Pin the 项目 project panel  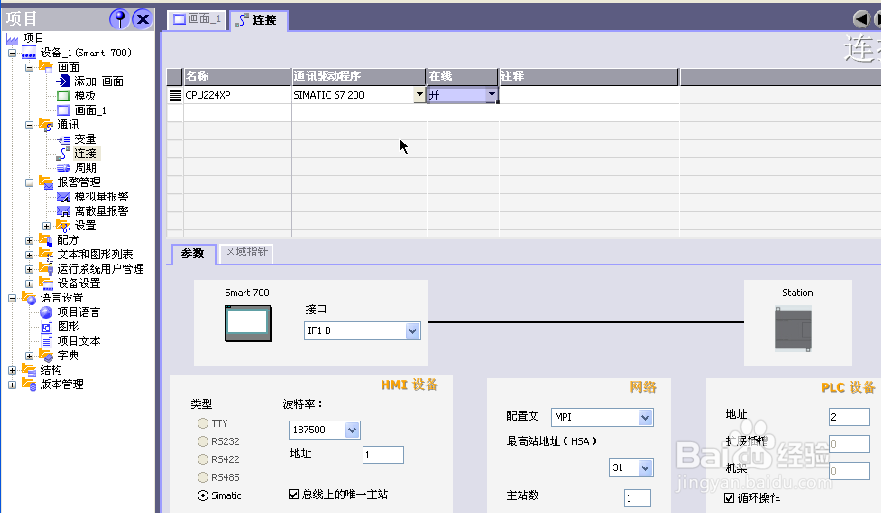pos(119,19)
